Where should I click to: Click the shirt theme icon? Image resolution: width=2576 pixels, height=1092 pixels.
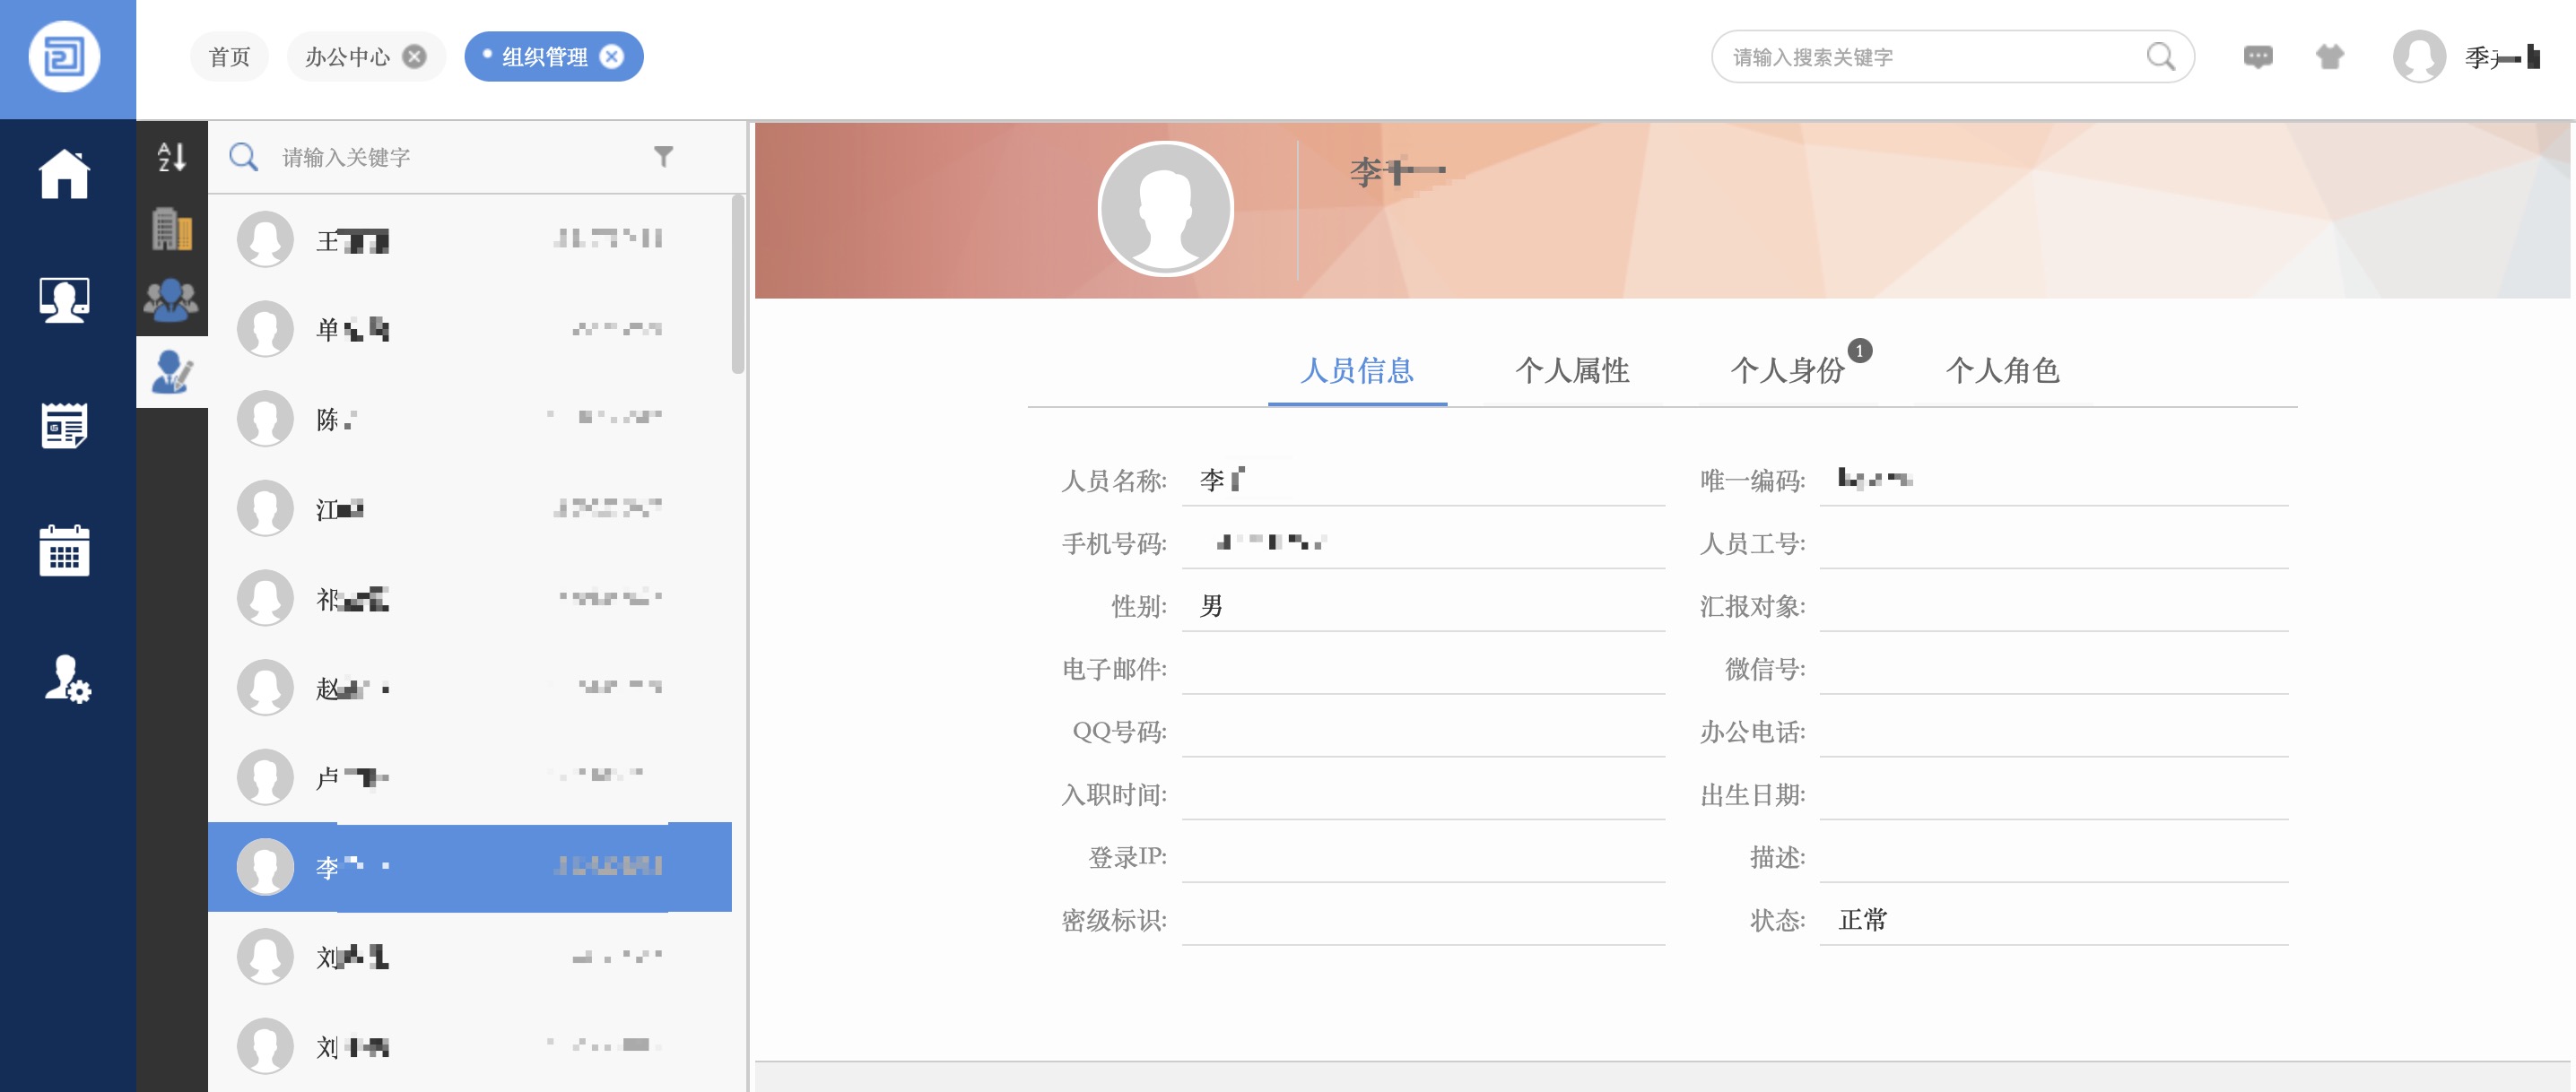(x=2329, y=57)
